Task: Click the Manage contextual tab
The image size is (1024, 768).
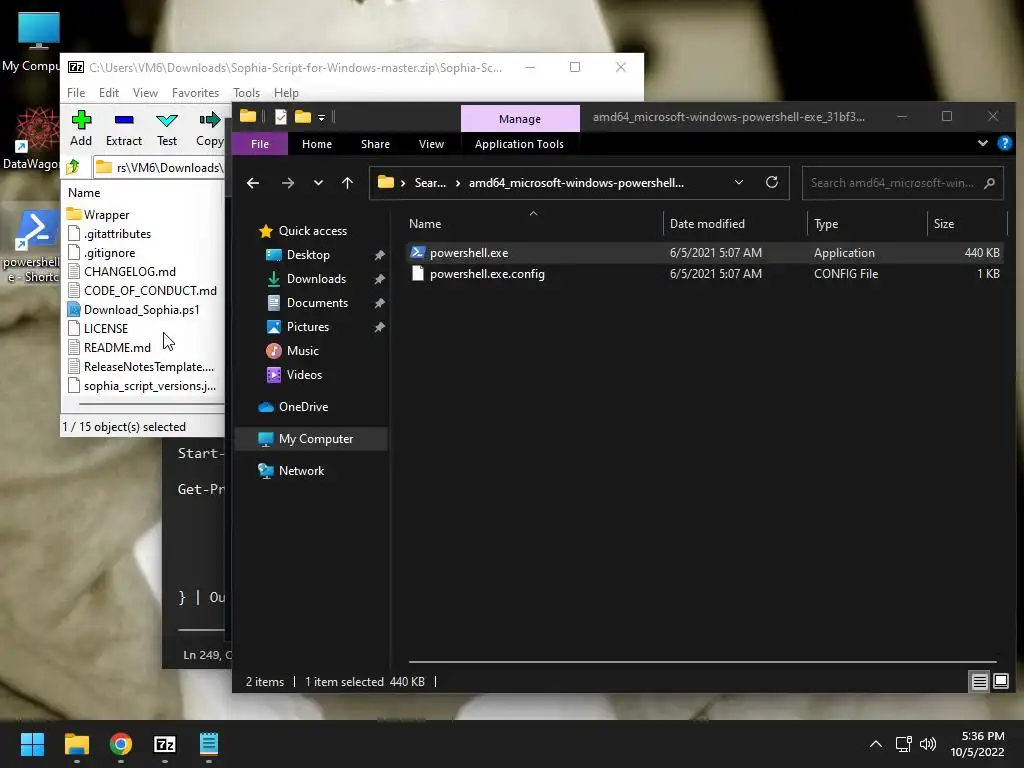Action: pyautogui.click(x=520, y=119)
